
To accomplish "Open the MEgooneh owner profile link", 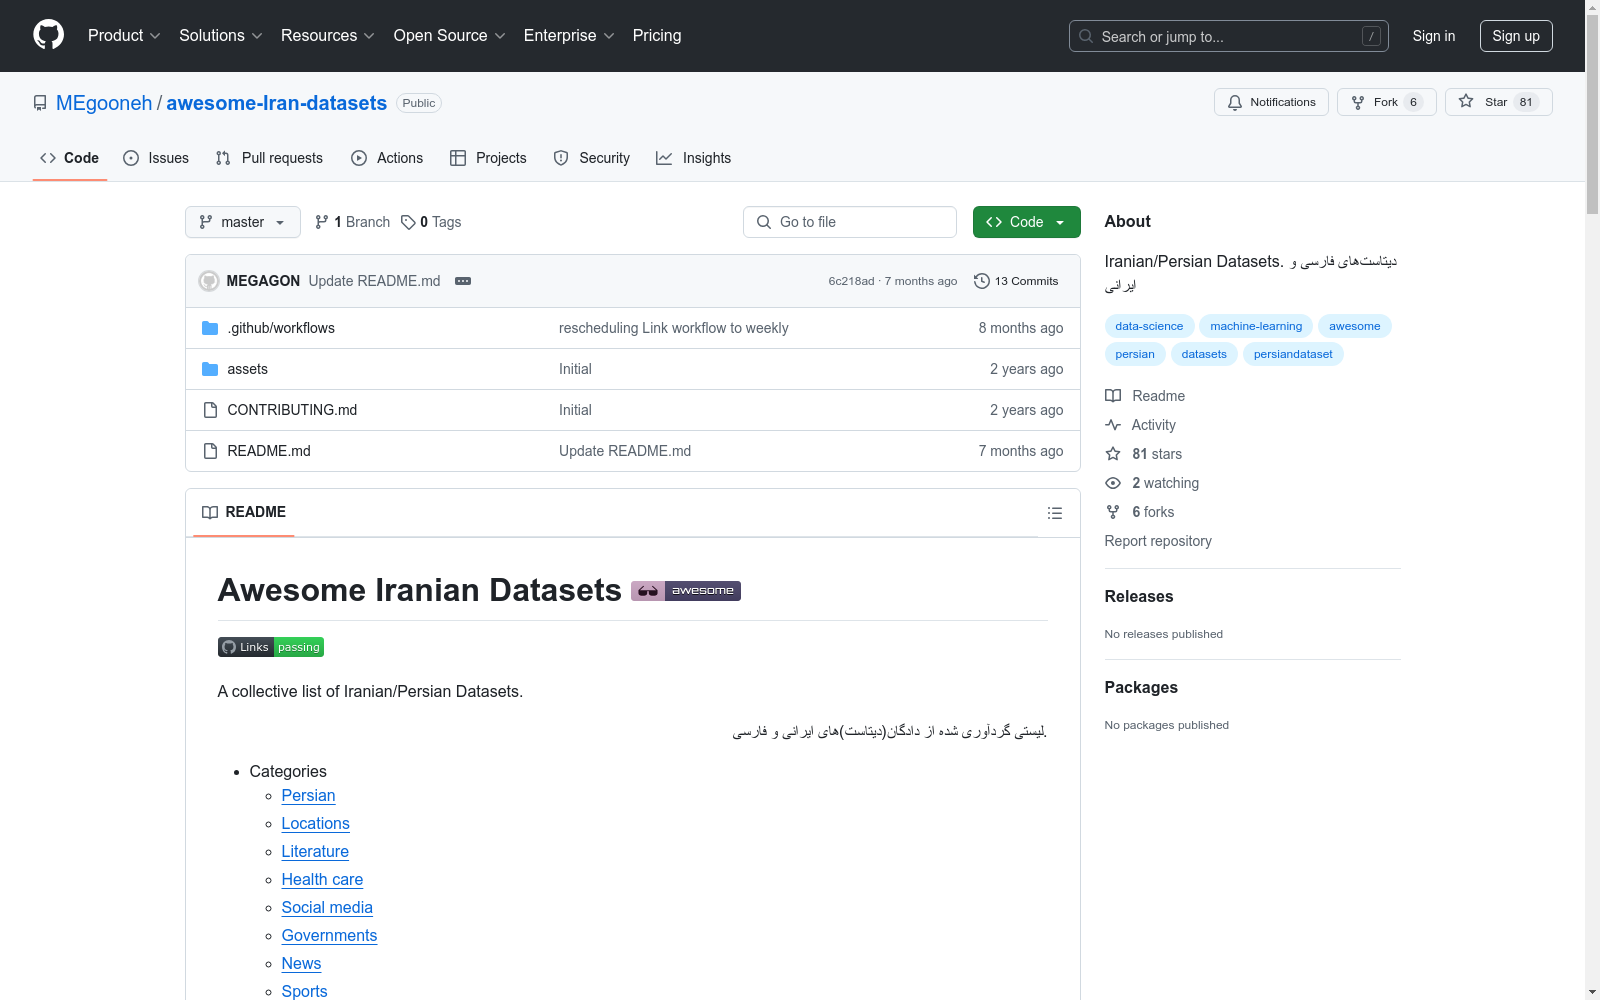I will pyautogui.click(x=104, y=103).
